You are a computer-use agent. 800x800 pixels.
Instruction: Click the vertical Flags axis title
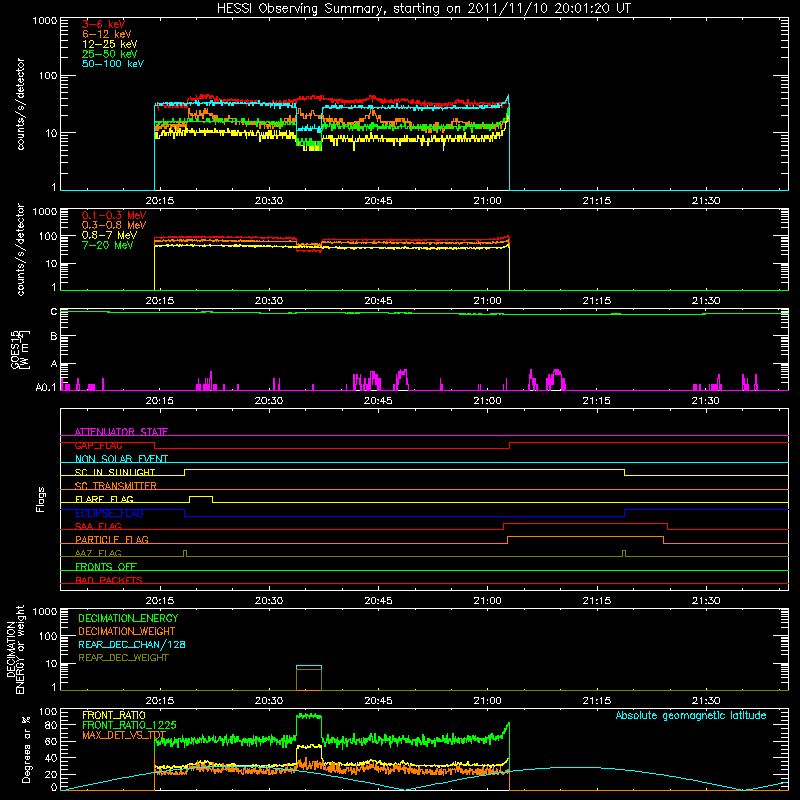[x=41, y=499]
